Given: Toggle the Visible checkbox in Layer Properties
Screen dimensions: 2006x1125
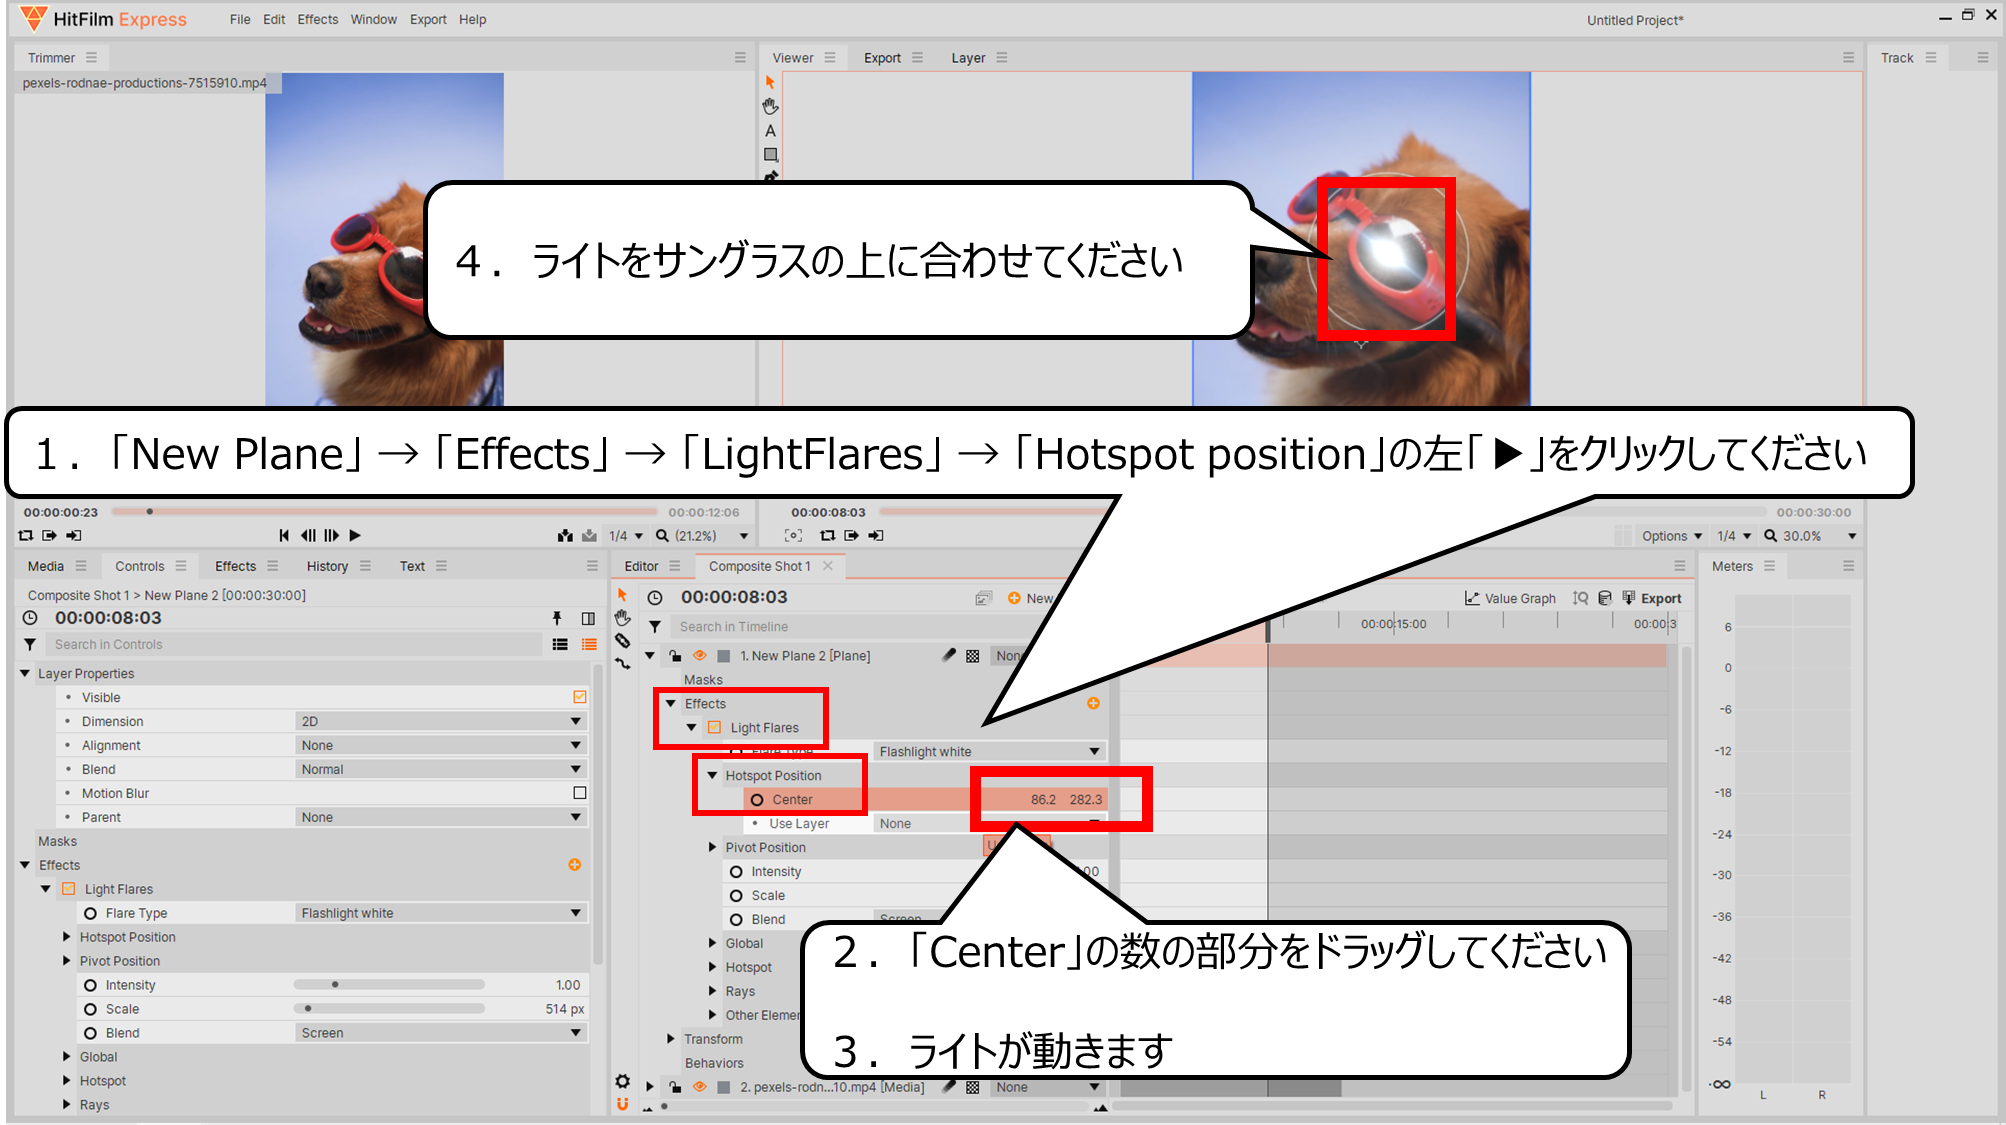Looking at the screenshot, I should coord(580,697).
